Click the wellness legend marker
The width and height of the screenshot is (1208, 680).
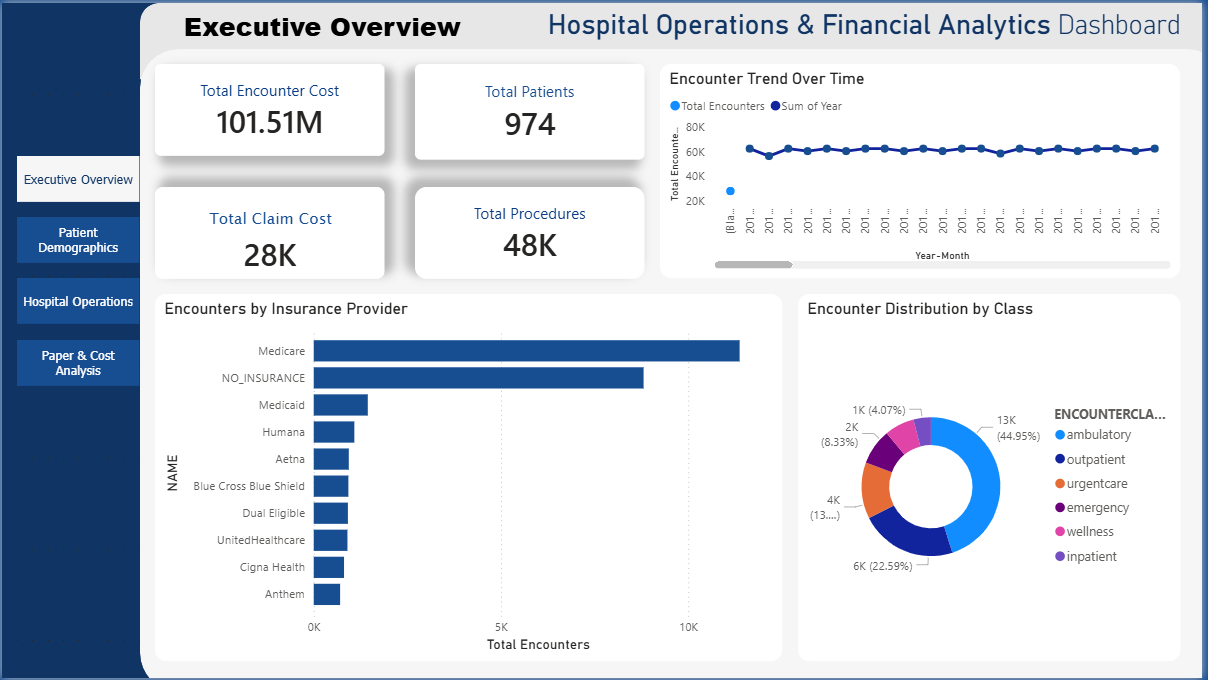(x=1060, y=532)
